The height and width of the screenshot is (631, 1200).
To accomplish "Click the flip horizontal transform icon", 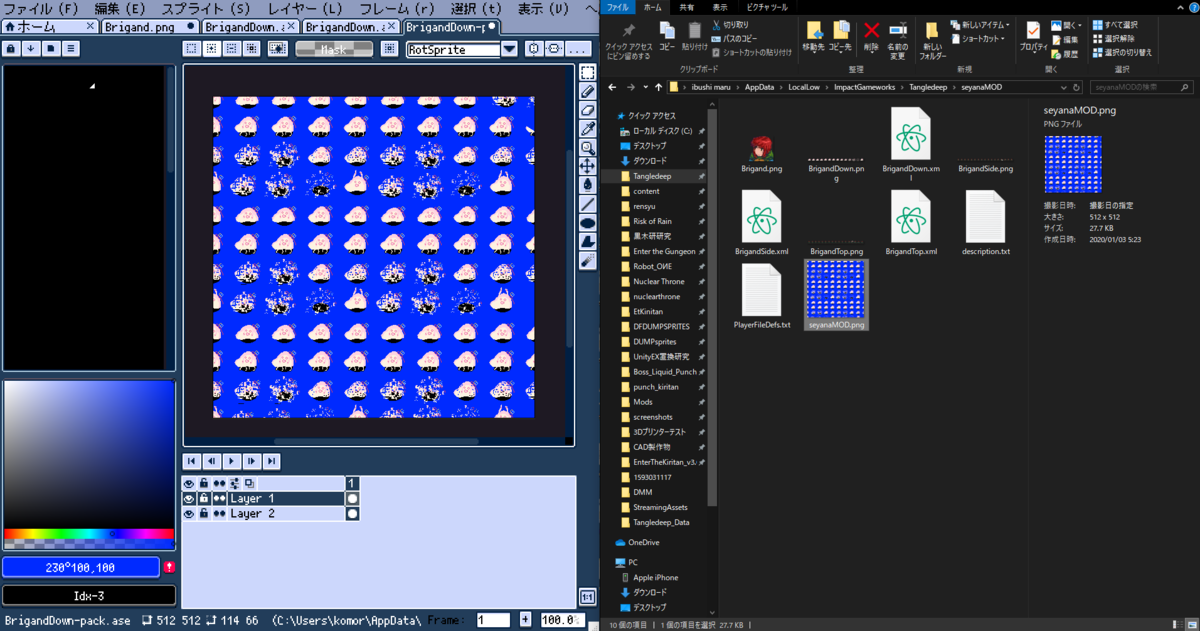I will click(535, 48).
